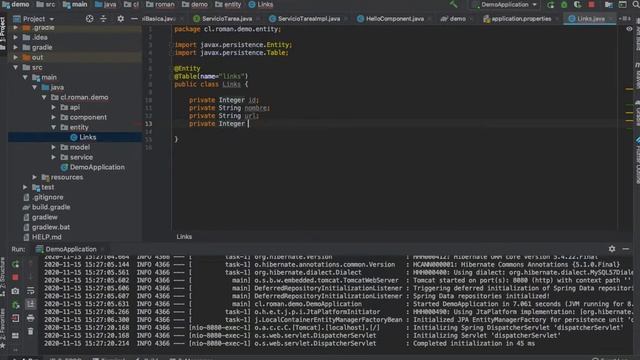Print console output with printer icon
The height and width of the screenshot is (360, 640).
point(31,318)
